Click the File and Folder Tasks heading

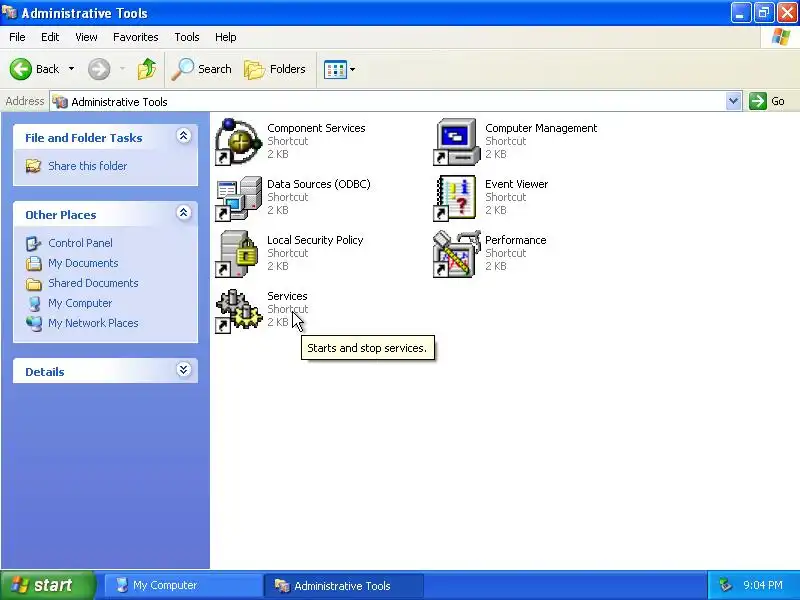(x=84, y=138)
